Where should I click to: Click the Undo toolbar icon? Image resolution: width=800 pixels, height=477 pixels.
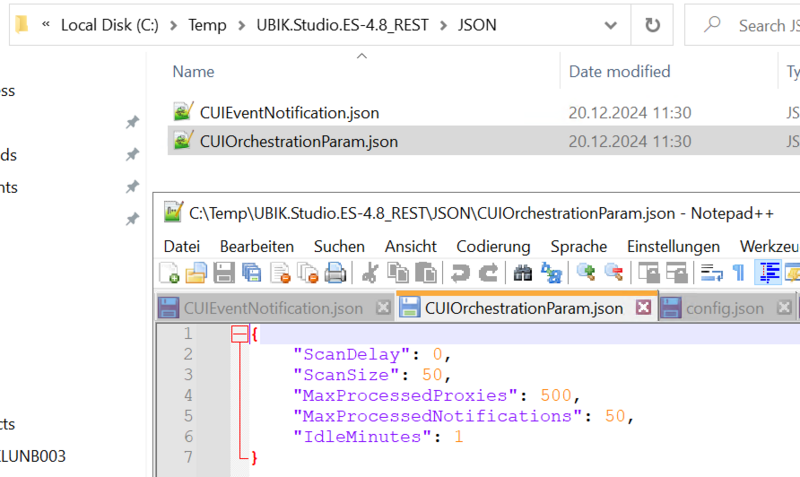(x=461, y=272)
